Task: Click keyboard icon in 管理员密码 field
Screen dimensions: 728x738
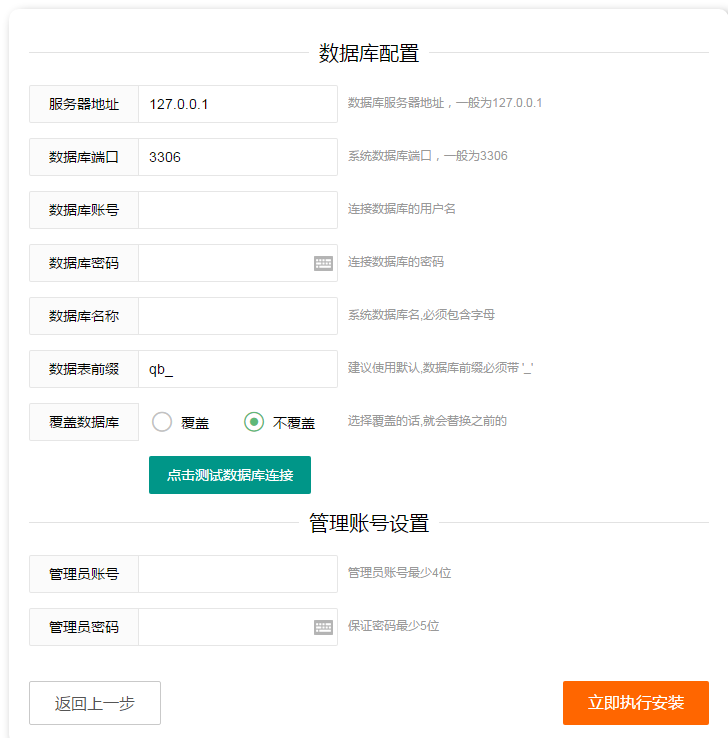Action: point(323,627)
